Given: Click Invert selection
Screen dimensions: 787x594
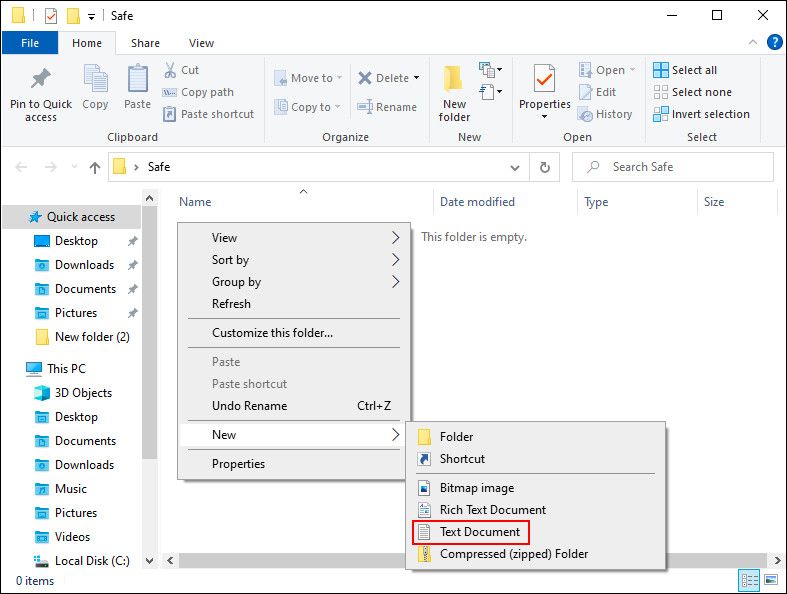Looking at the screenshot, I should click(x=701, y=114).
